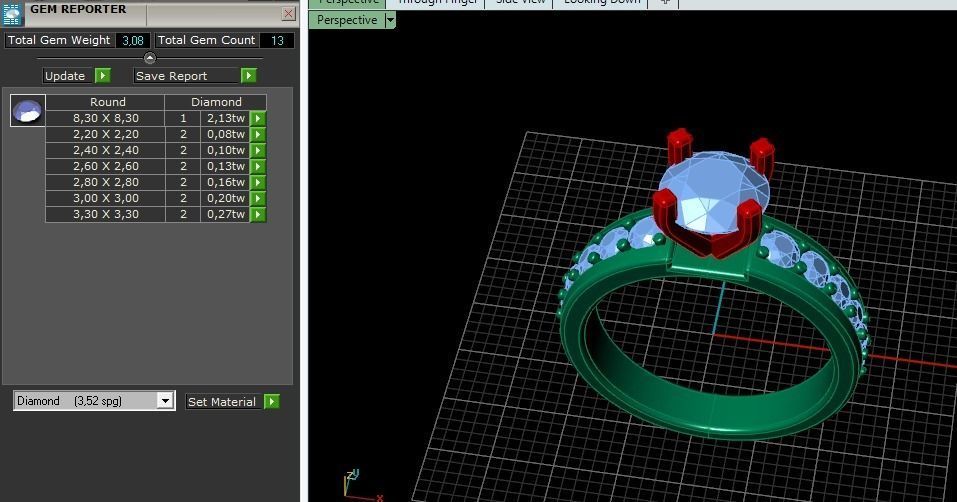Click the Round column header
Viewport: 957px width, 502px height.
pyautogui.click(x=106, y=102)
